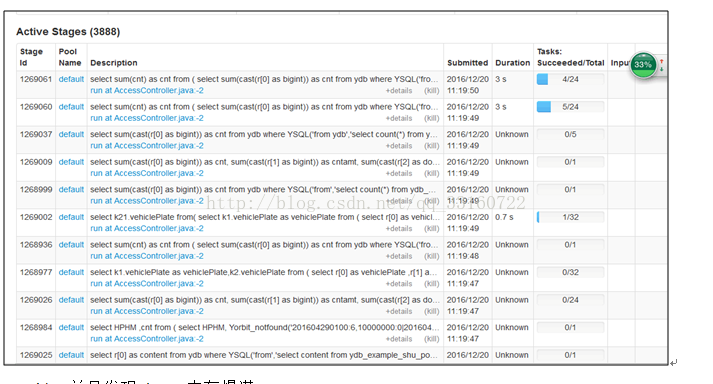Kill stage 1268984
Image resolution: width=713 pixels, height=384 pixels.
pyautogui.click(x=432, y=339)
